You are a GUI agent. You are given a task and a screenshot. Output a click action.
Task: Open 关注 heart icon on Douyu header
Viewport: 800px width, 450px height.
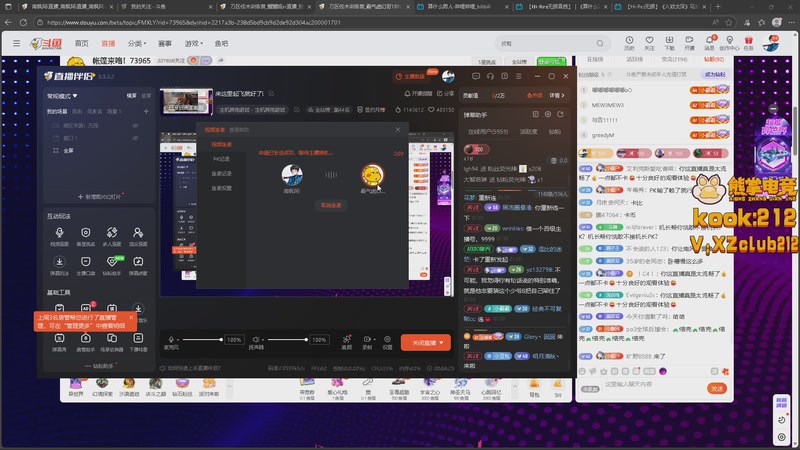point(649,40)
